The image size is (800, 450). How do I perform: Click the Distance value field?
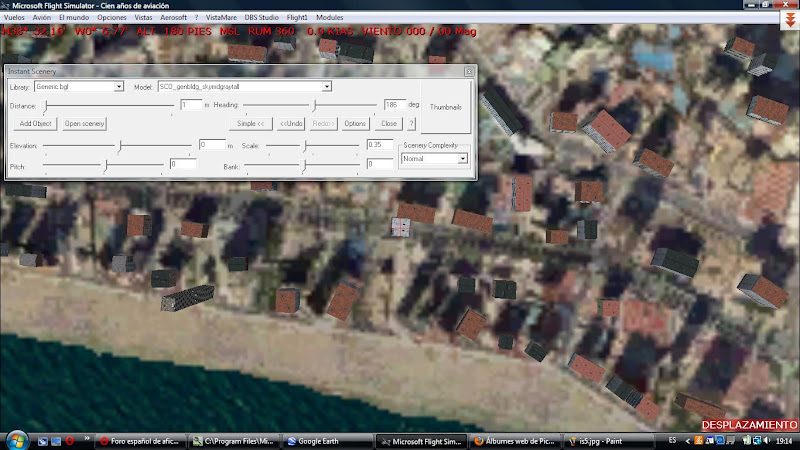coord(191,105)
